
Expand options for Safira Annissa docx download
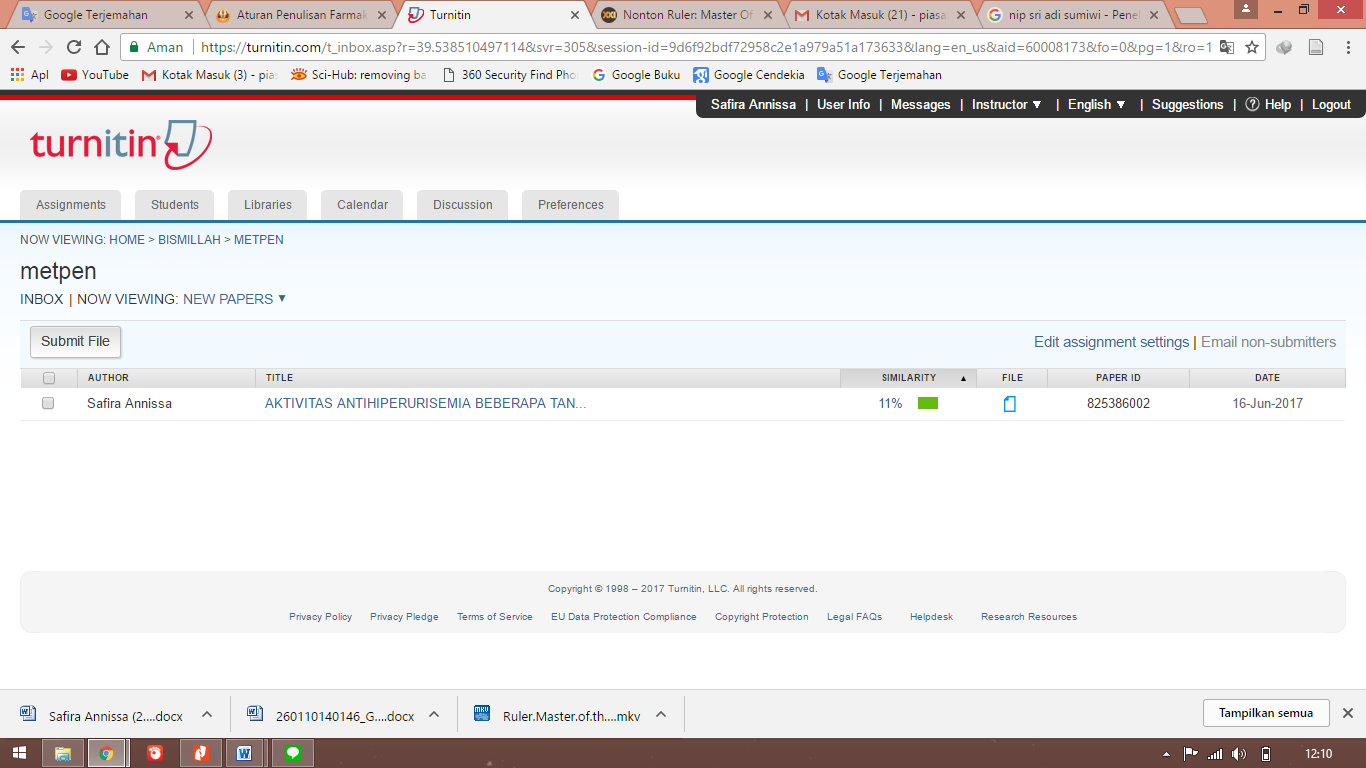(x=207, y=714)
